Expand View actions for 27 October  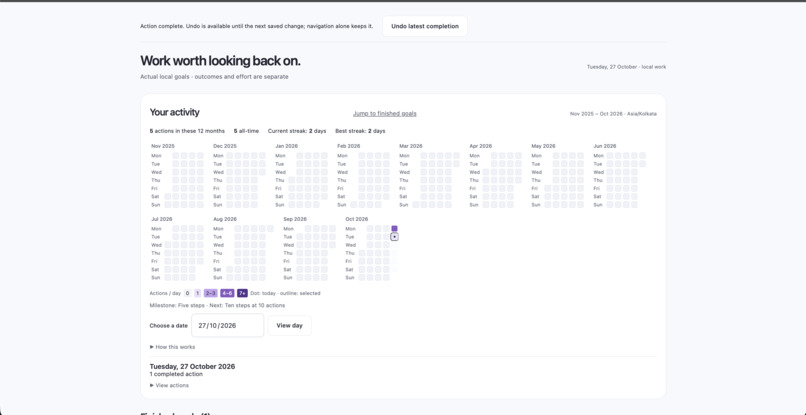169,385
